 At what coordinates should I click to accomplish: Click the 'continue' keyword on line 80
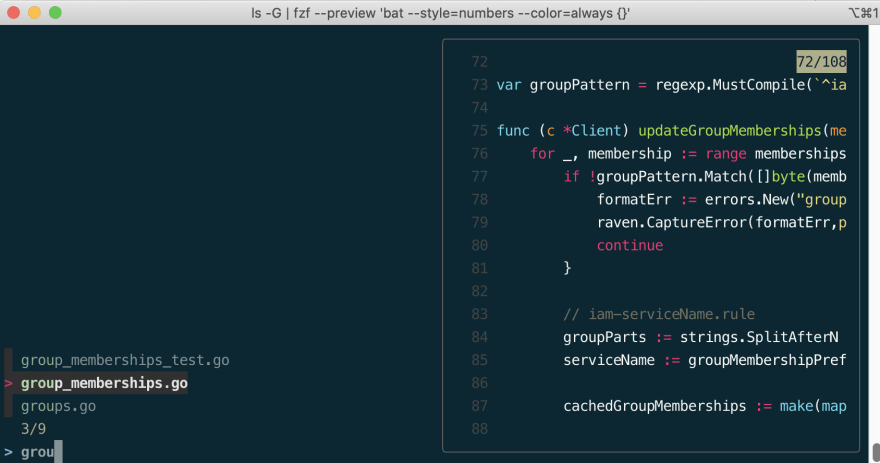pyautogui.click(x=630, y=246)
